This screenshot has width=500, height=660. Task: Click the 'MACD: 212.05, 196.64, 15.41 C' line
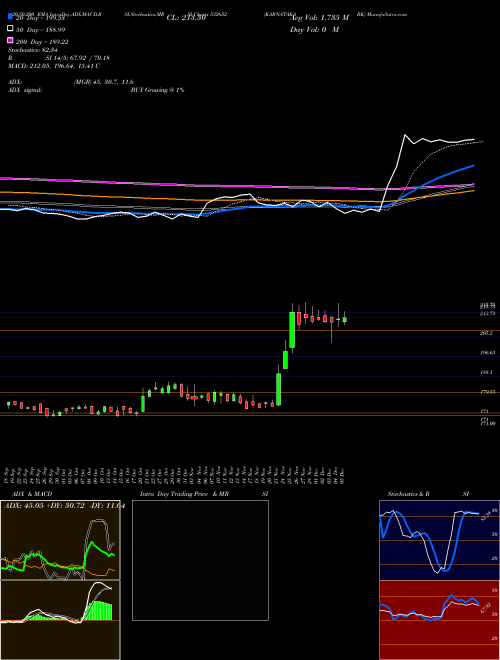[x=54, y=66]
